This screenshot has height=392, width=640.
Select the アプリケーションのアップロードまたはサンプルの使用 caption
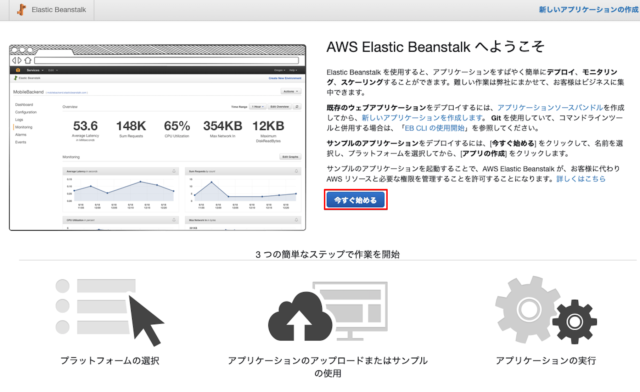[x=328, y=367]
